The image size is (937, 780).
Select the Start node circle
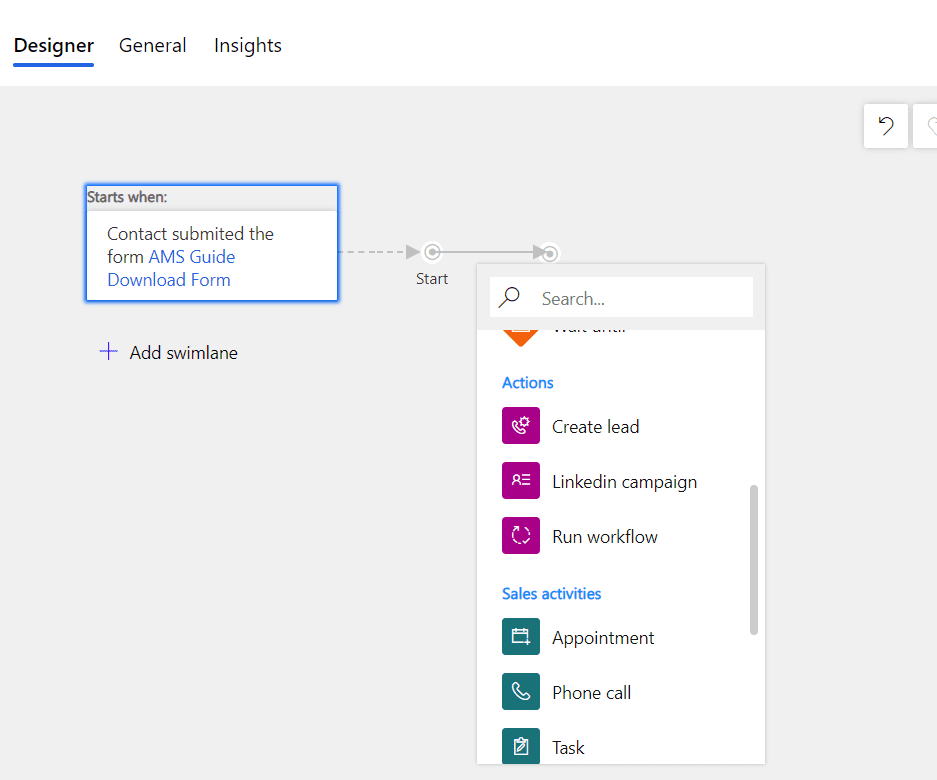click(432, 252)
